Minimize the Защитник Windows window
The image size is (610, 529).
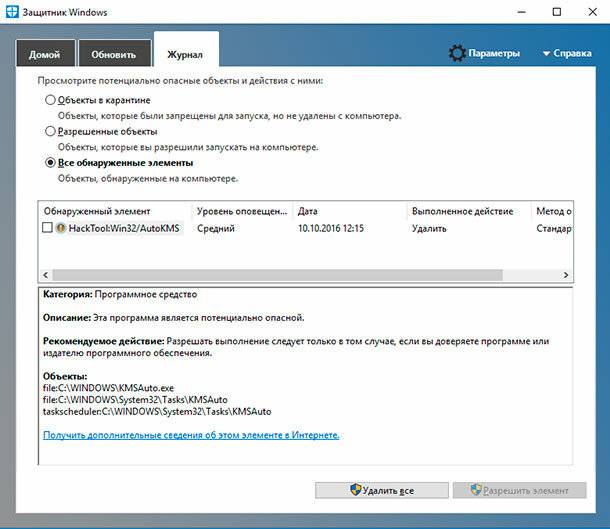(x=522, y=12)
